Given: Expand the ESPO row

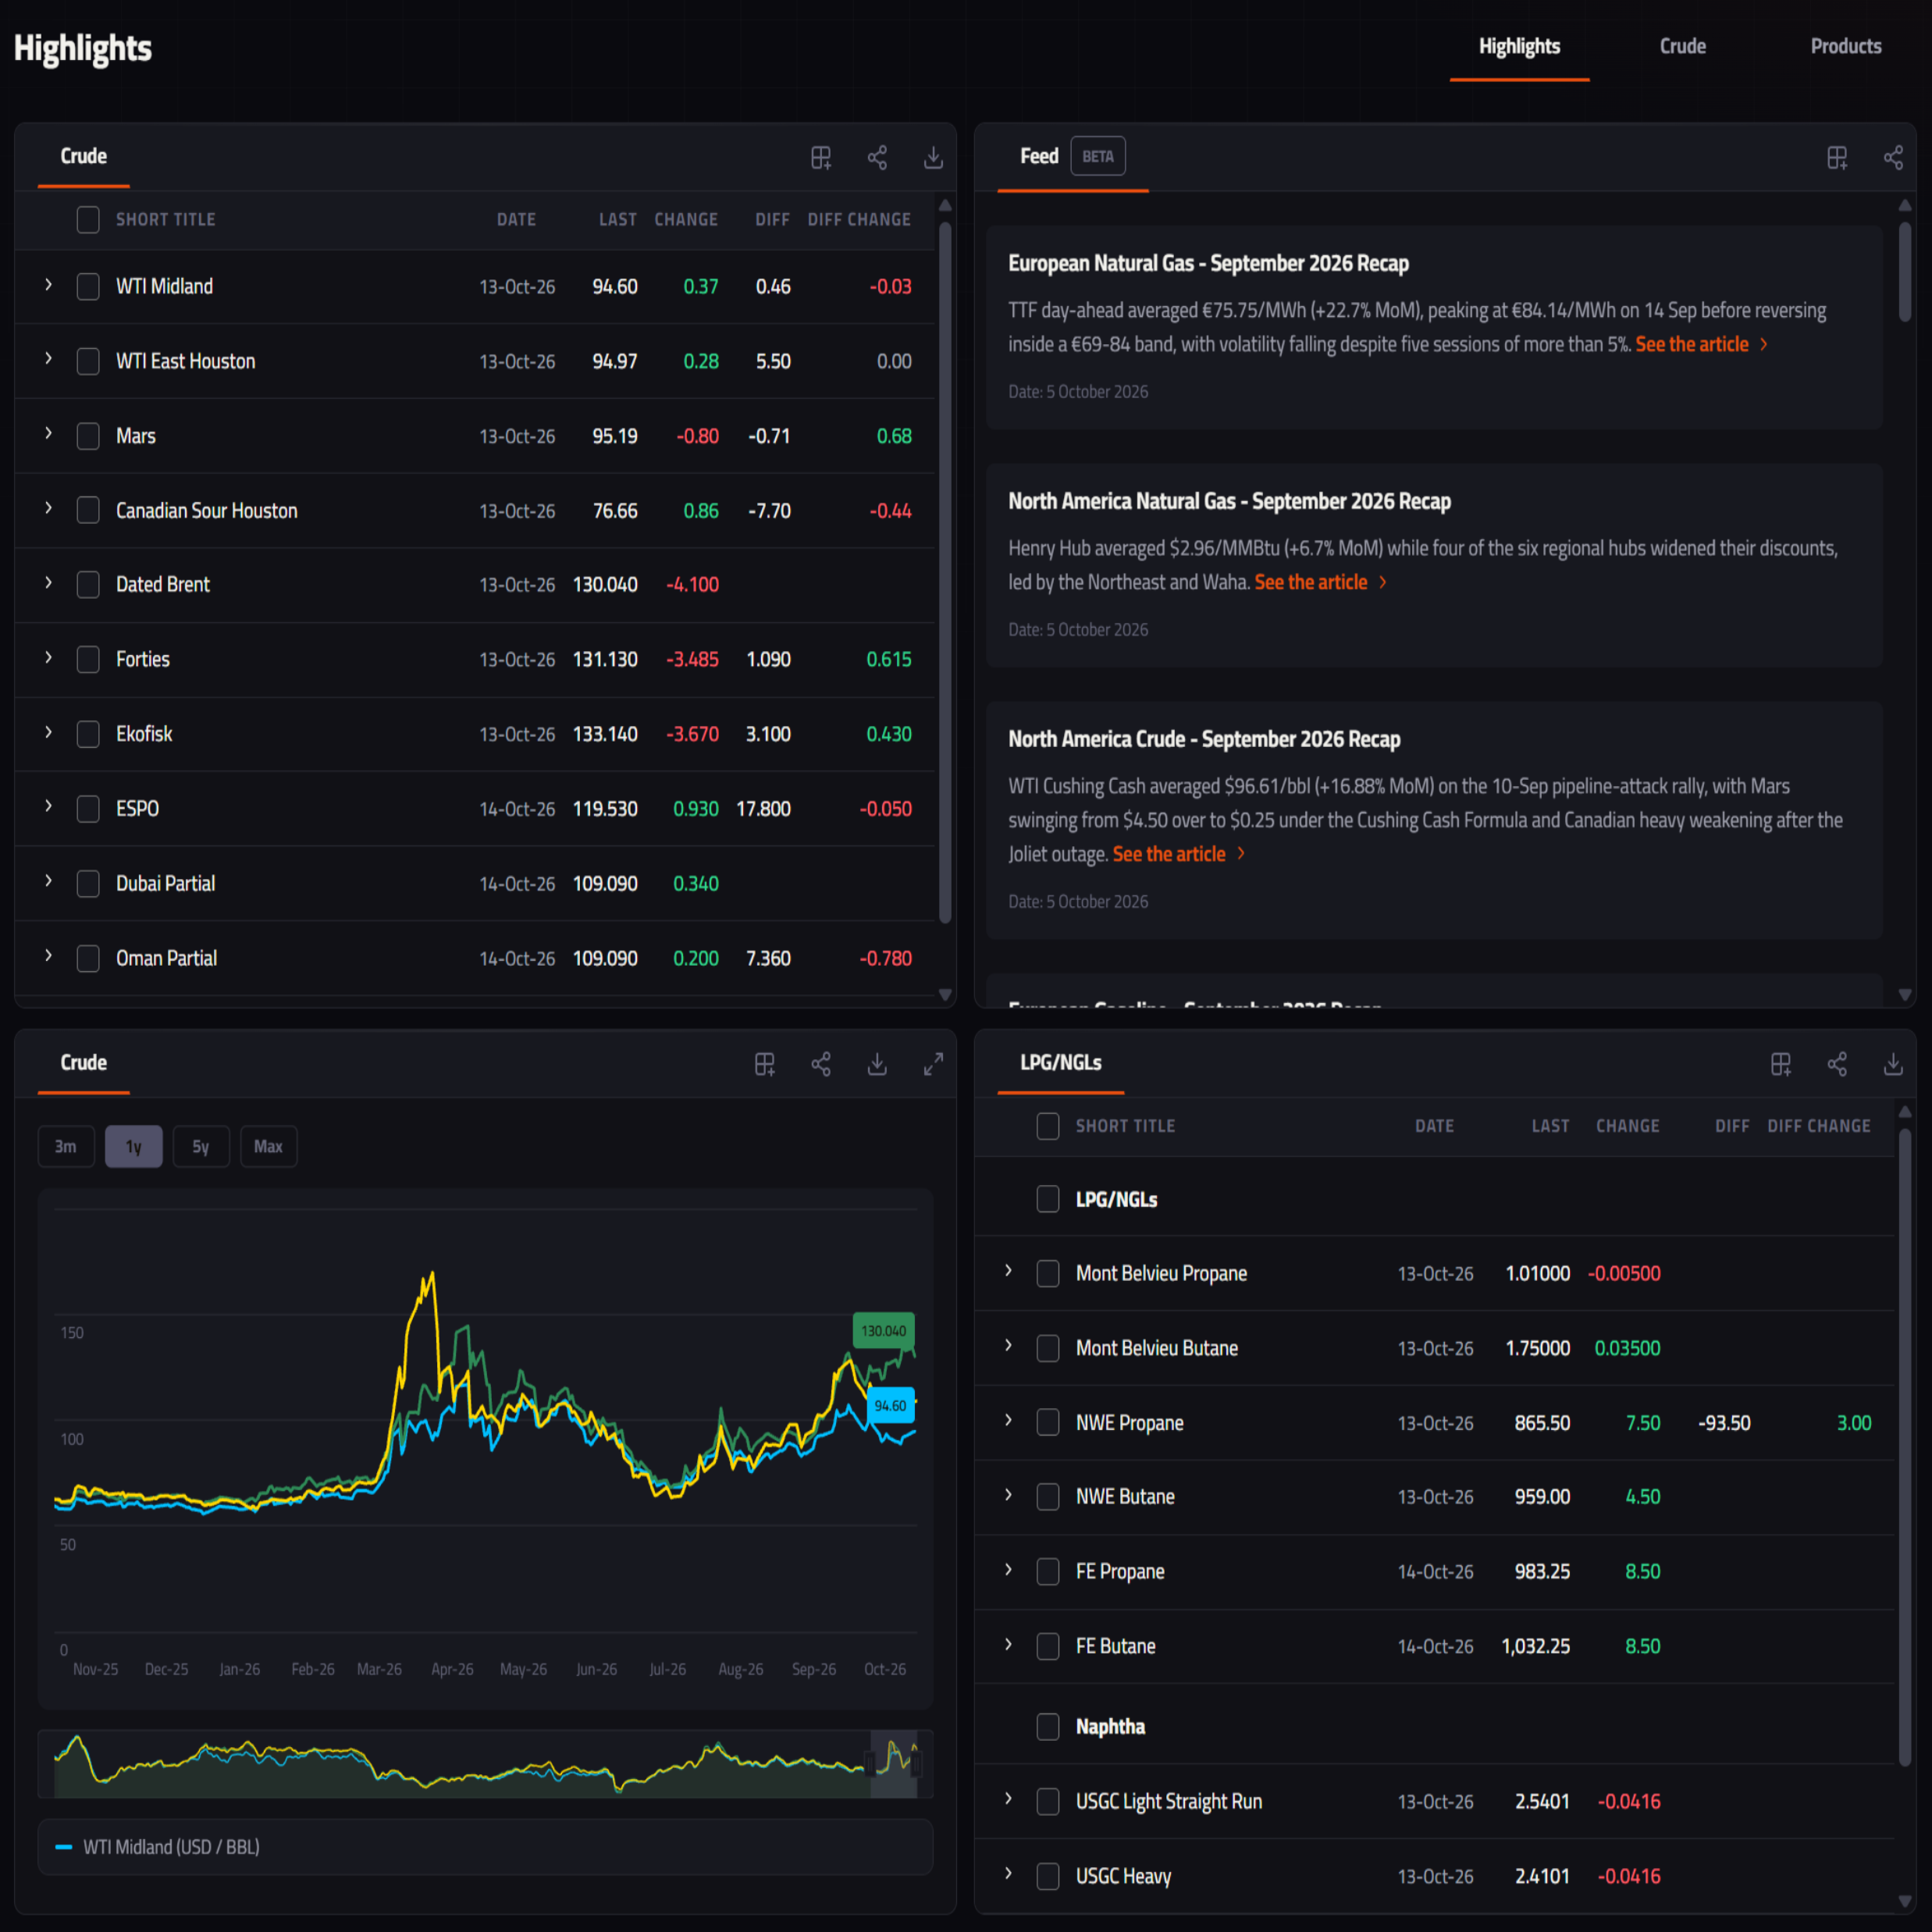Looking at the screenshot, I should 48,806.
